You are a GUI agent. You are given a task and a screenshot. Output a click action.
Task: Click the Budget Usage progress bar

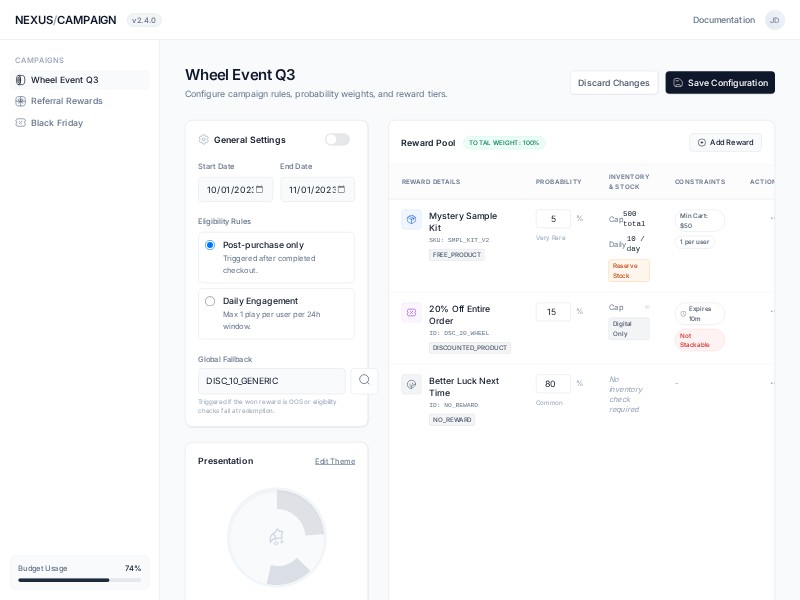tap(79, 580)
